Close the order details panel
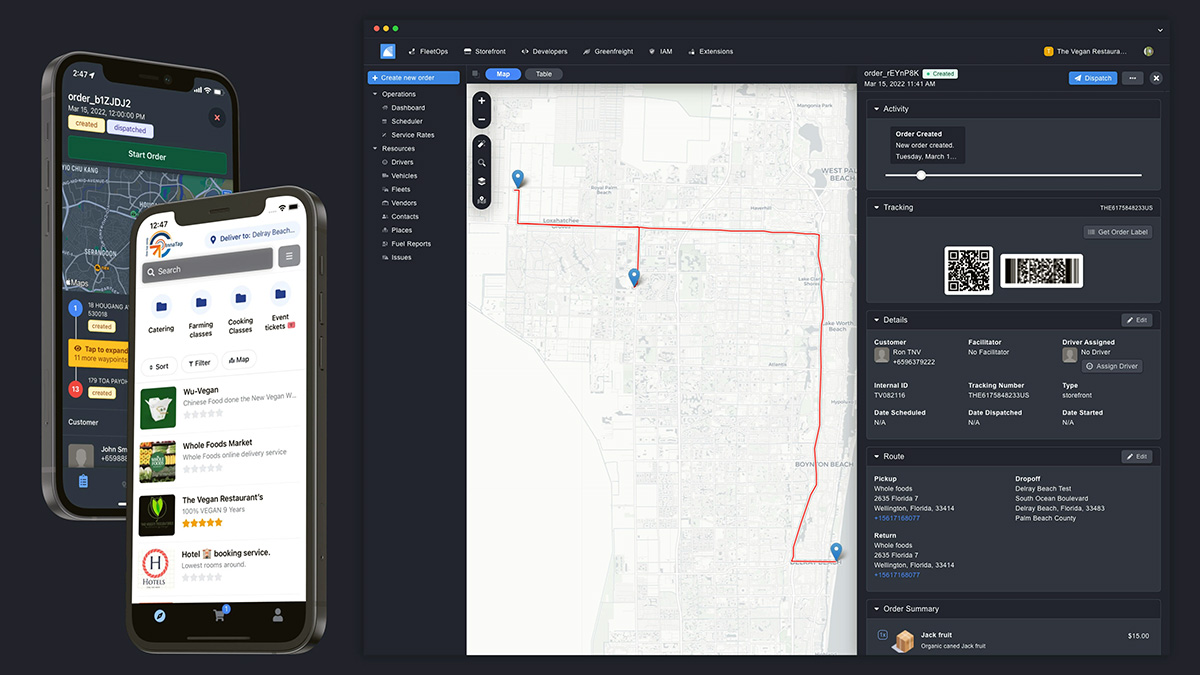The height and width of the screenshot is (675, 1200). (x=1156, y=78)
